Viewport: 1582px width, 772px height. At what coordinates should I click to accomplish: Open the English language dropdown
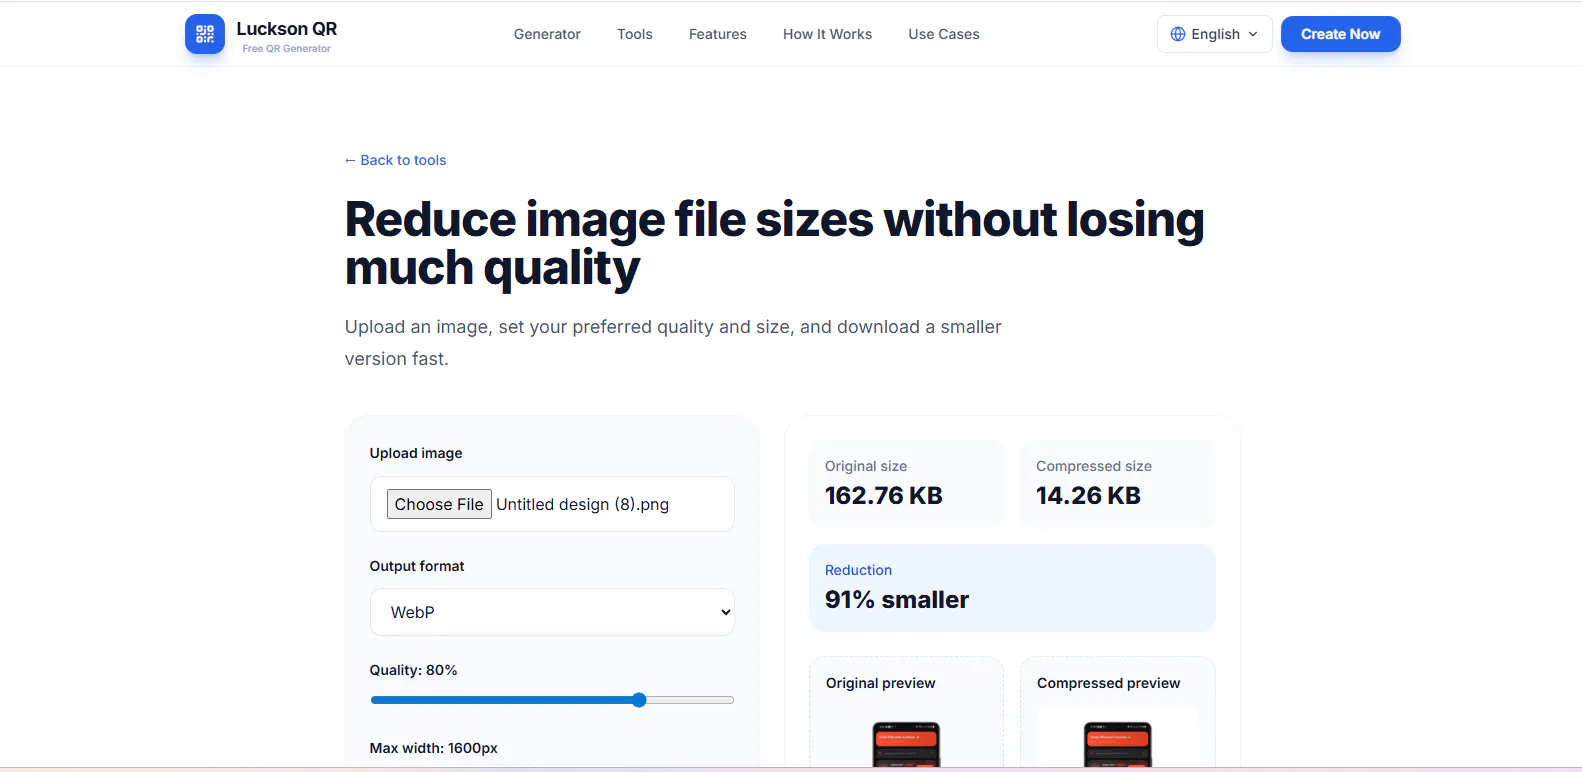point(1214,34)
